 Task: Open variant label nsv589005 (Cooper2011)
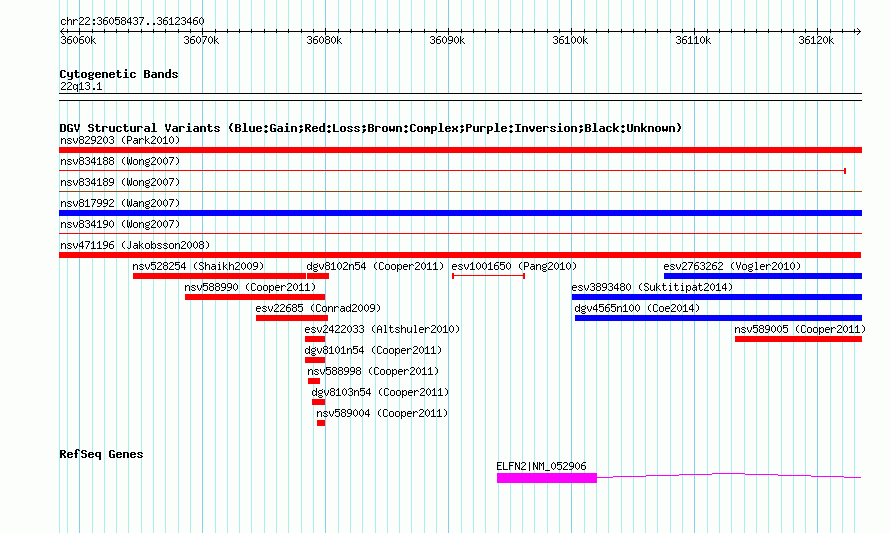point(800,329)
